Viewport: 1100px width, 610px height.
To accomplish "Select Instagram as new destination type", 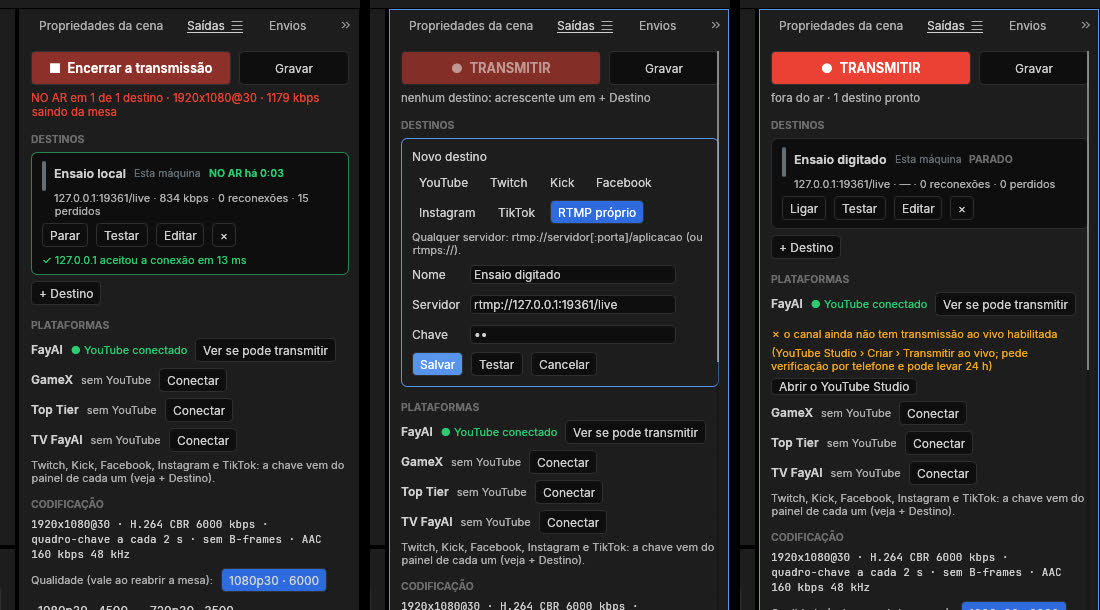I will pyautogui.click(x=447, y=212).
